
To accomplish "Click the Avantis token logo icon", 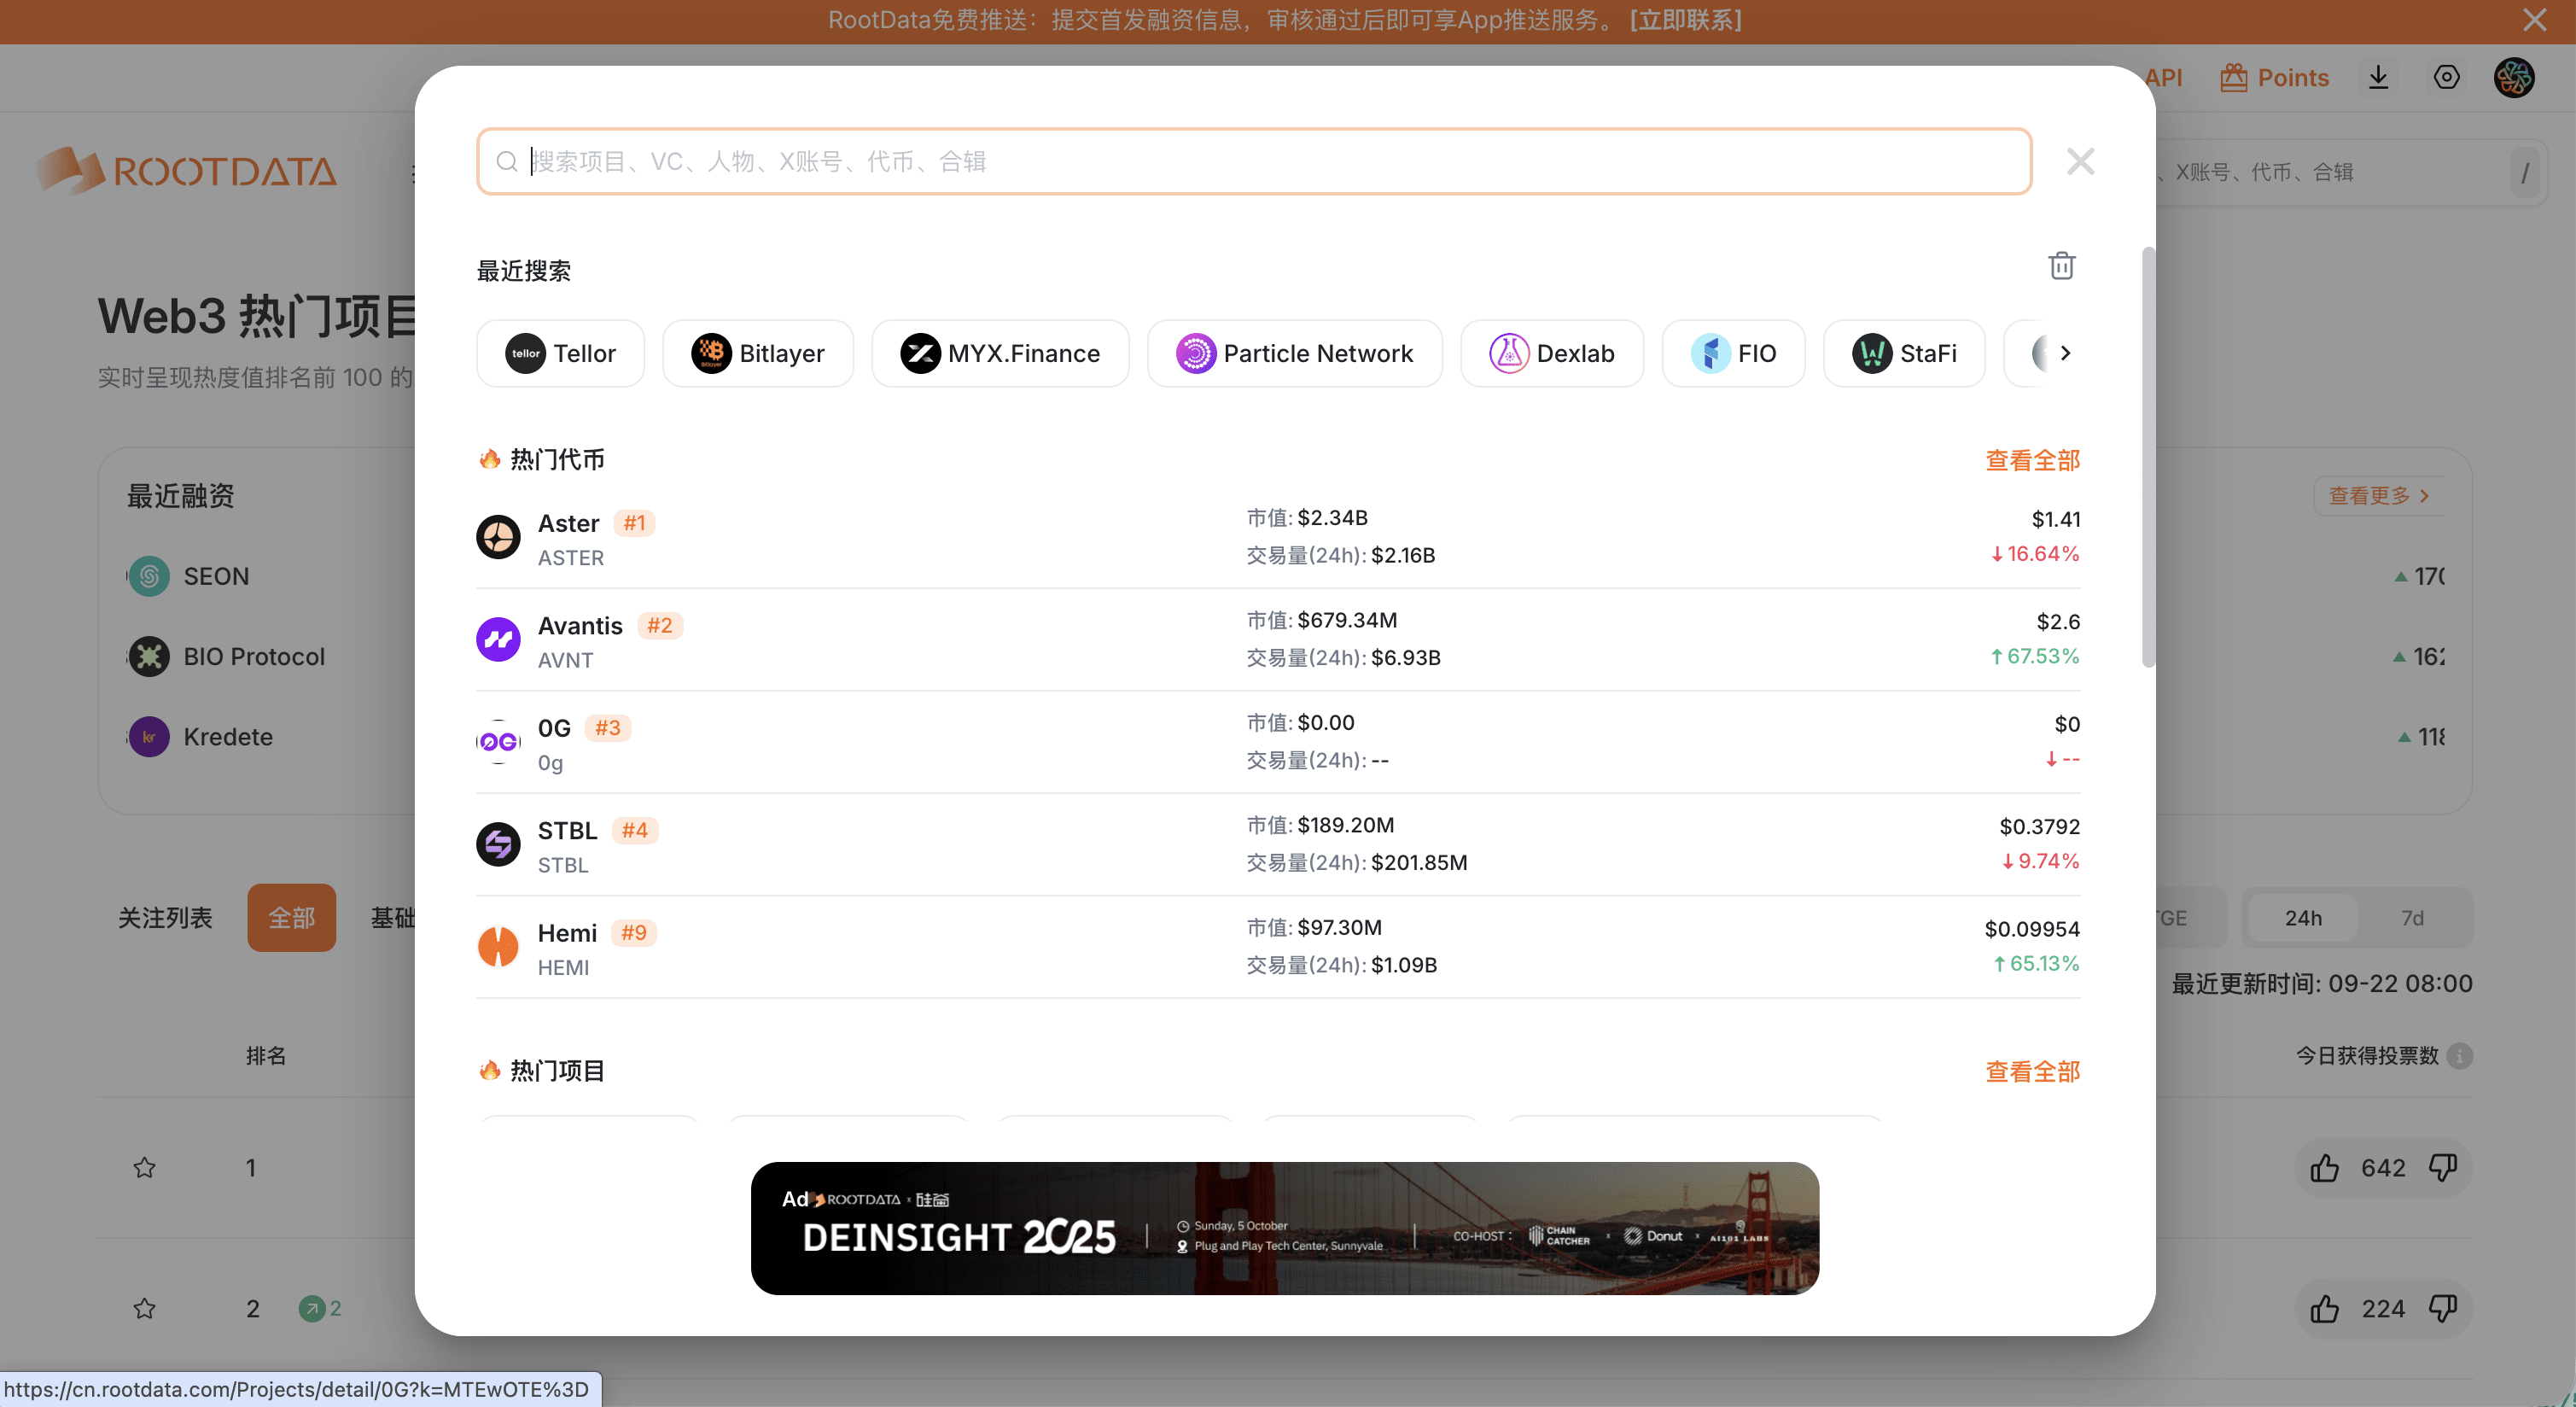I will point(498,639).
